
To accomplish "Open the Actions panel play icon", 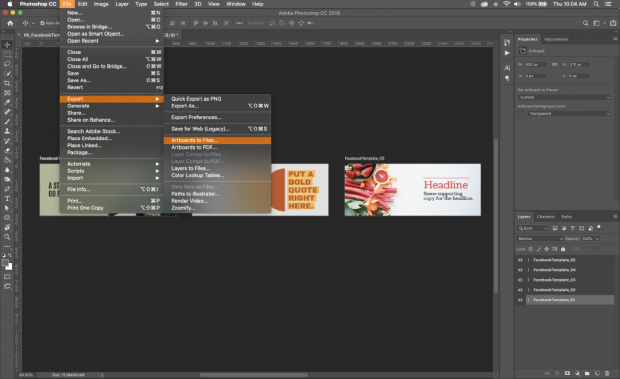I will (507, 53).
